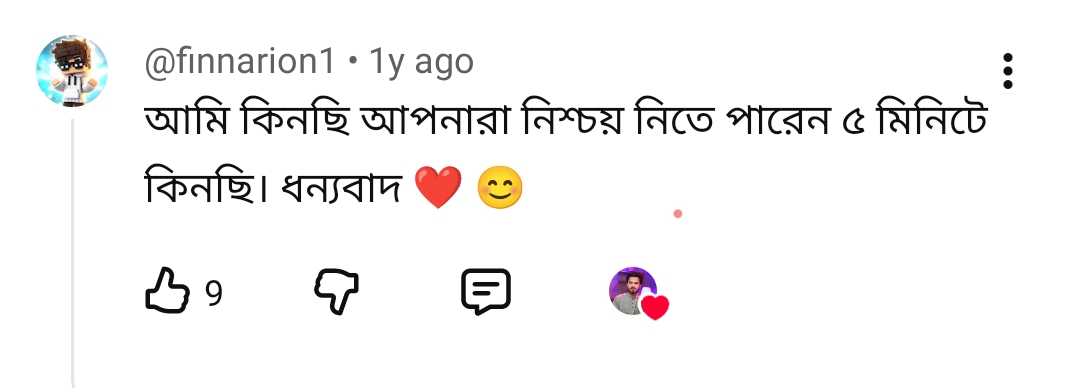The width and height of the screenshot is (1080, 388).
Task: Click the red heart emoji in comment
Action: pos(438,187)
